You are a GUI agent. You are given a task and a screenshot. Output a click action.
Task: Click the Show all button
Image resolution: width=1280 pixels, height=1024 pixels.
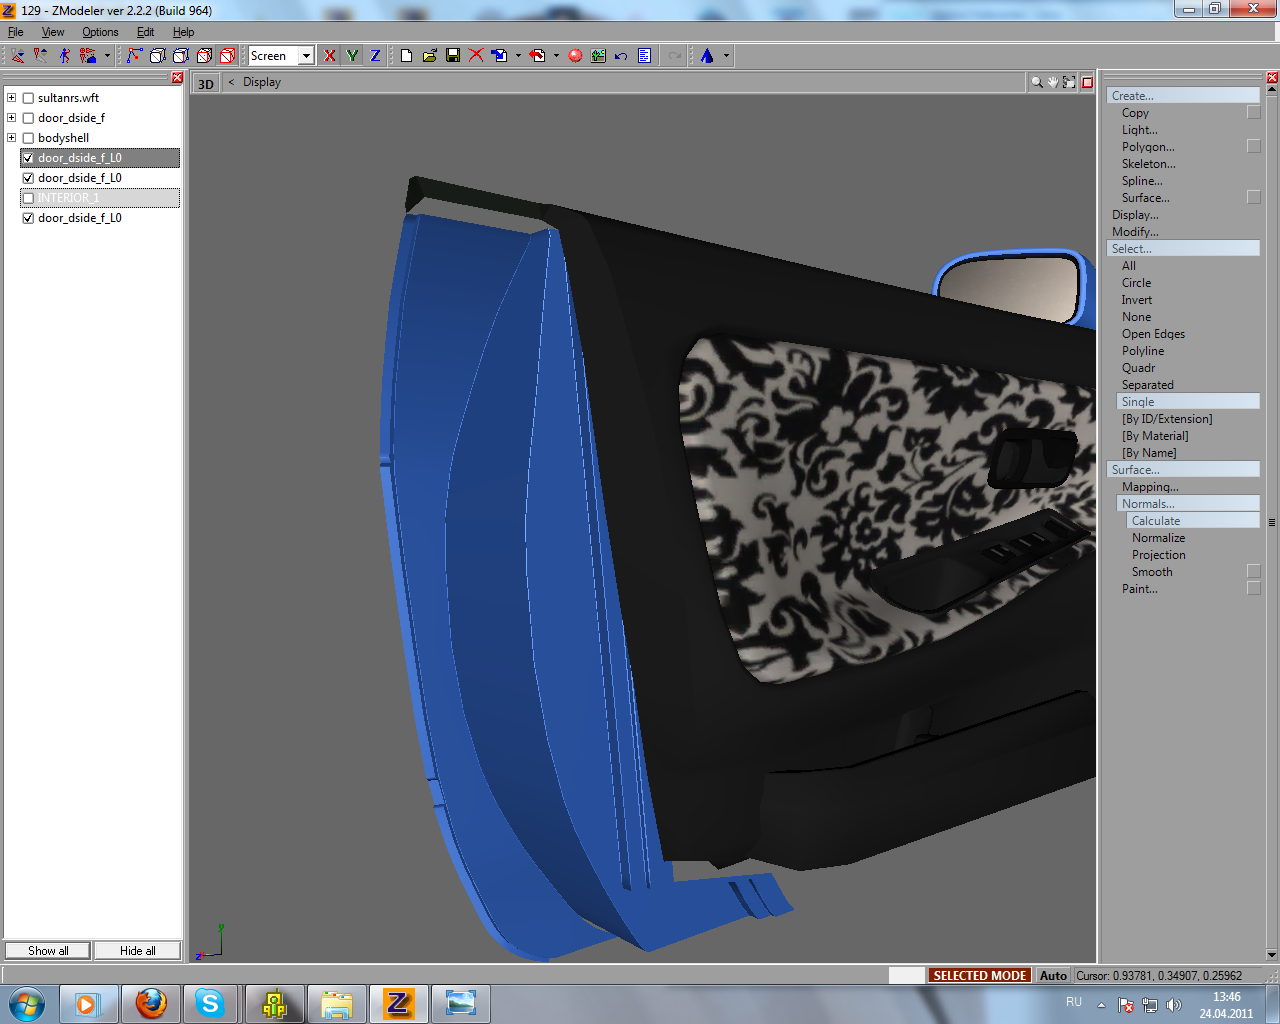point(48,951)
